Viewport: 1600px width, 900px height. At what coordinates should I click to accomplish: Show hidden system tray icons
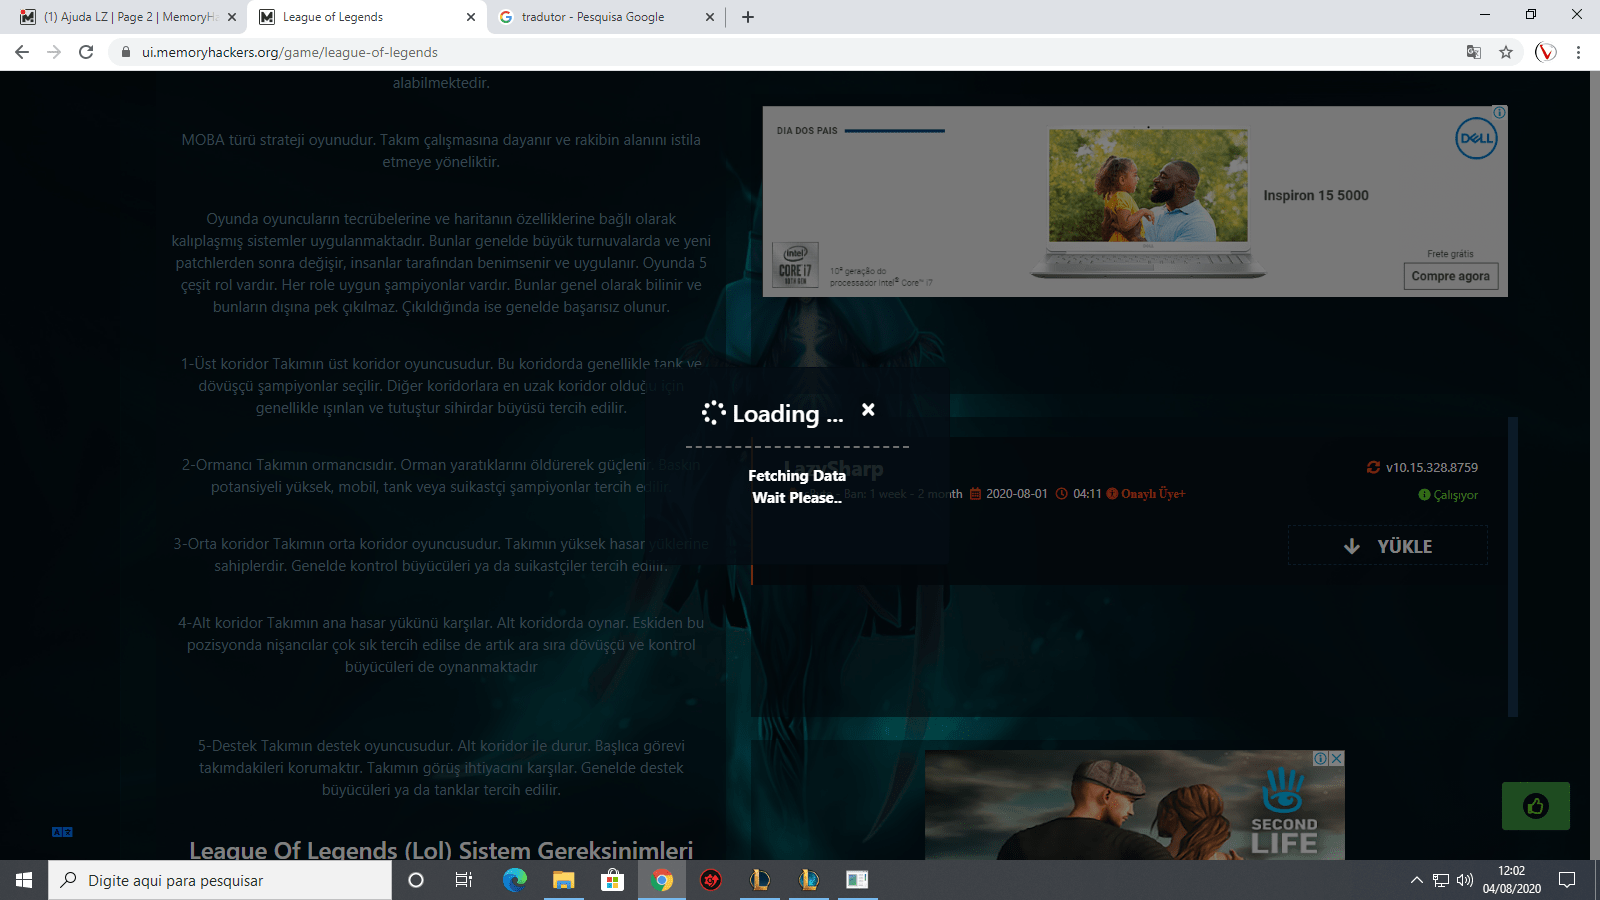1416,880
